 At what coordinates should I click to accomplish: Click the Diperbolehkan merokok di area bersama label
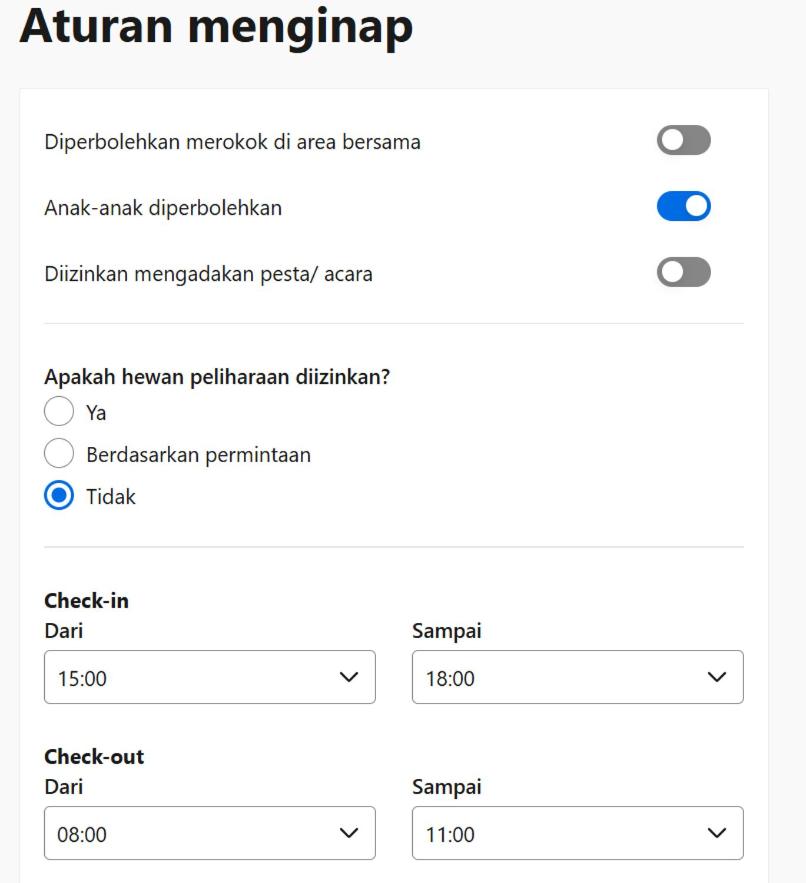point(232,142)
